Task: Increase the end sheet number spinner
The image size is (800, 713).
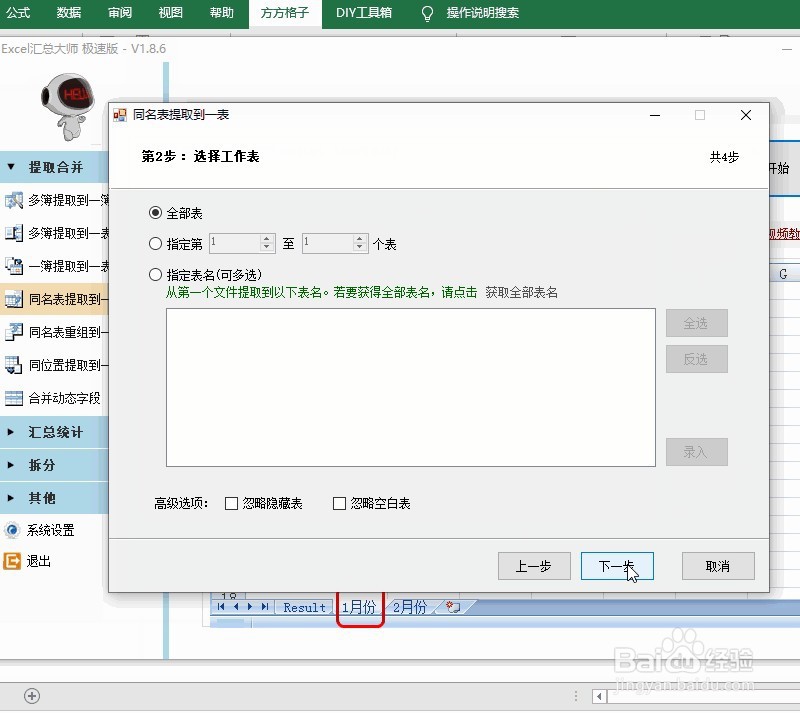Action: (x=360, y=239)
